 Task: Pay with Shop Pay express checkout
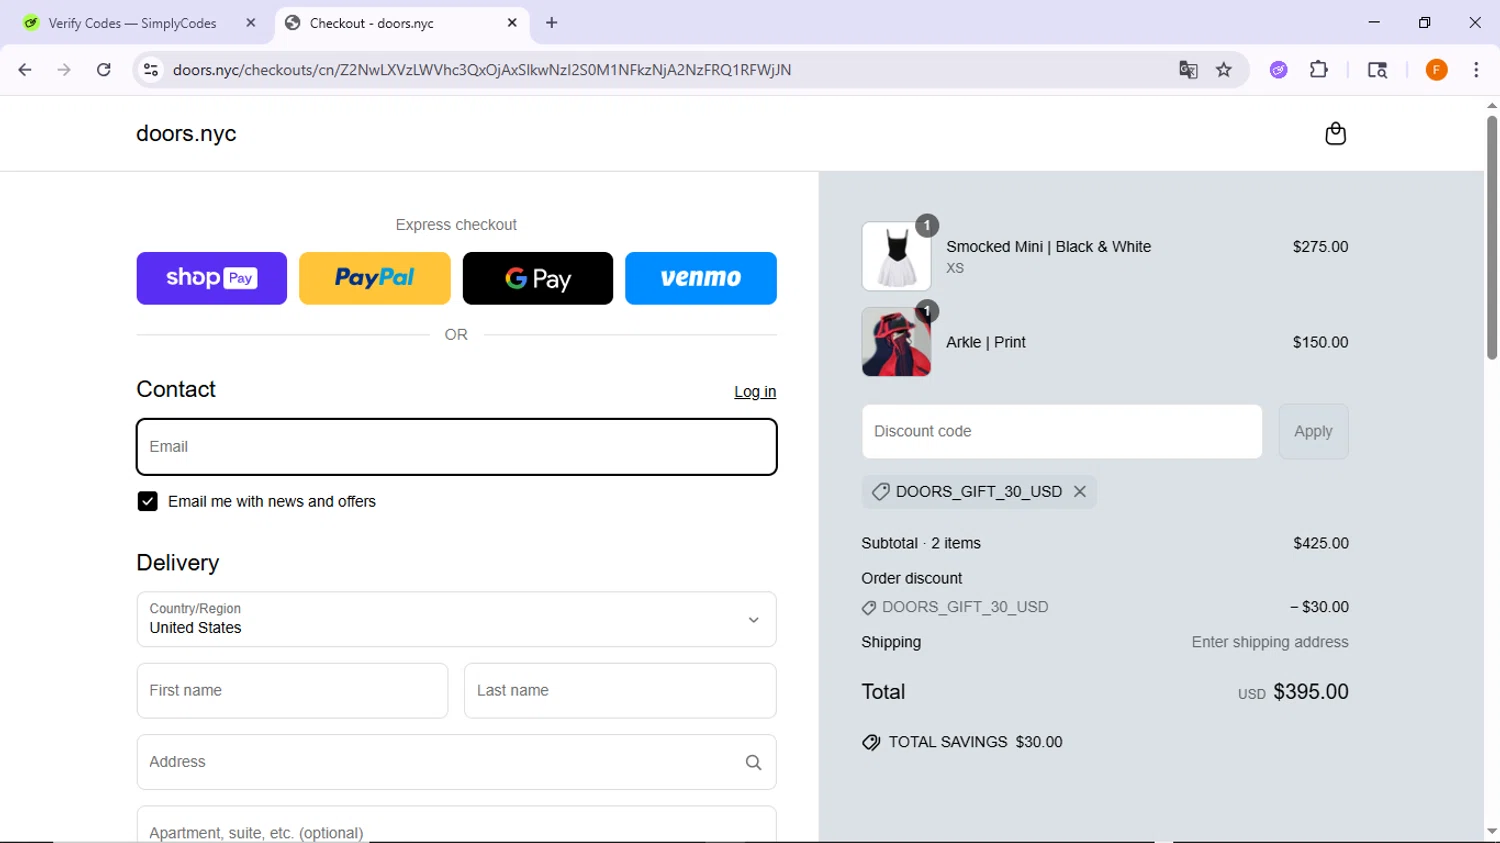(x=212, y=278)
